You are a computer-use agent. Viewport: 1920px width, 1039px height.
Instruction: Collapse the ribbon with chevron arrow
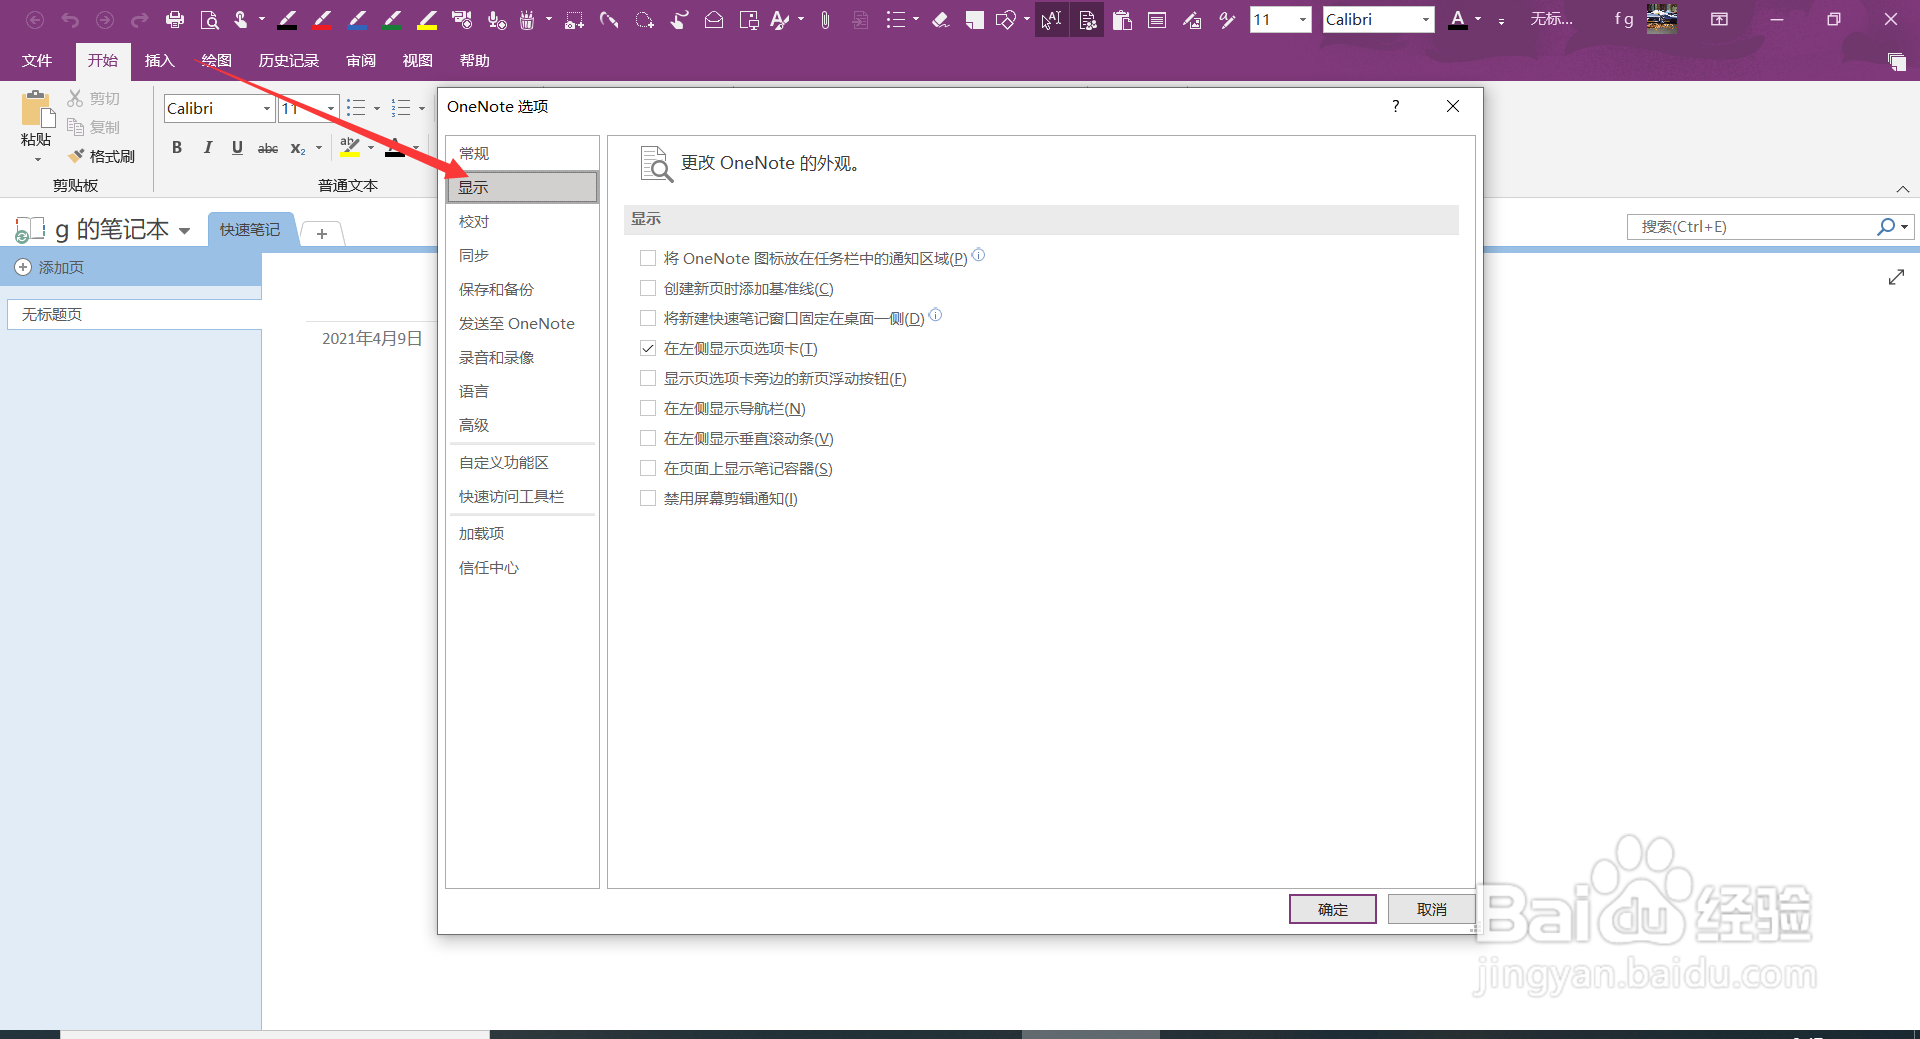point(1903,189)
